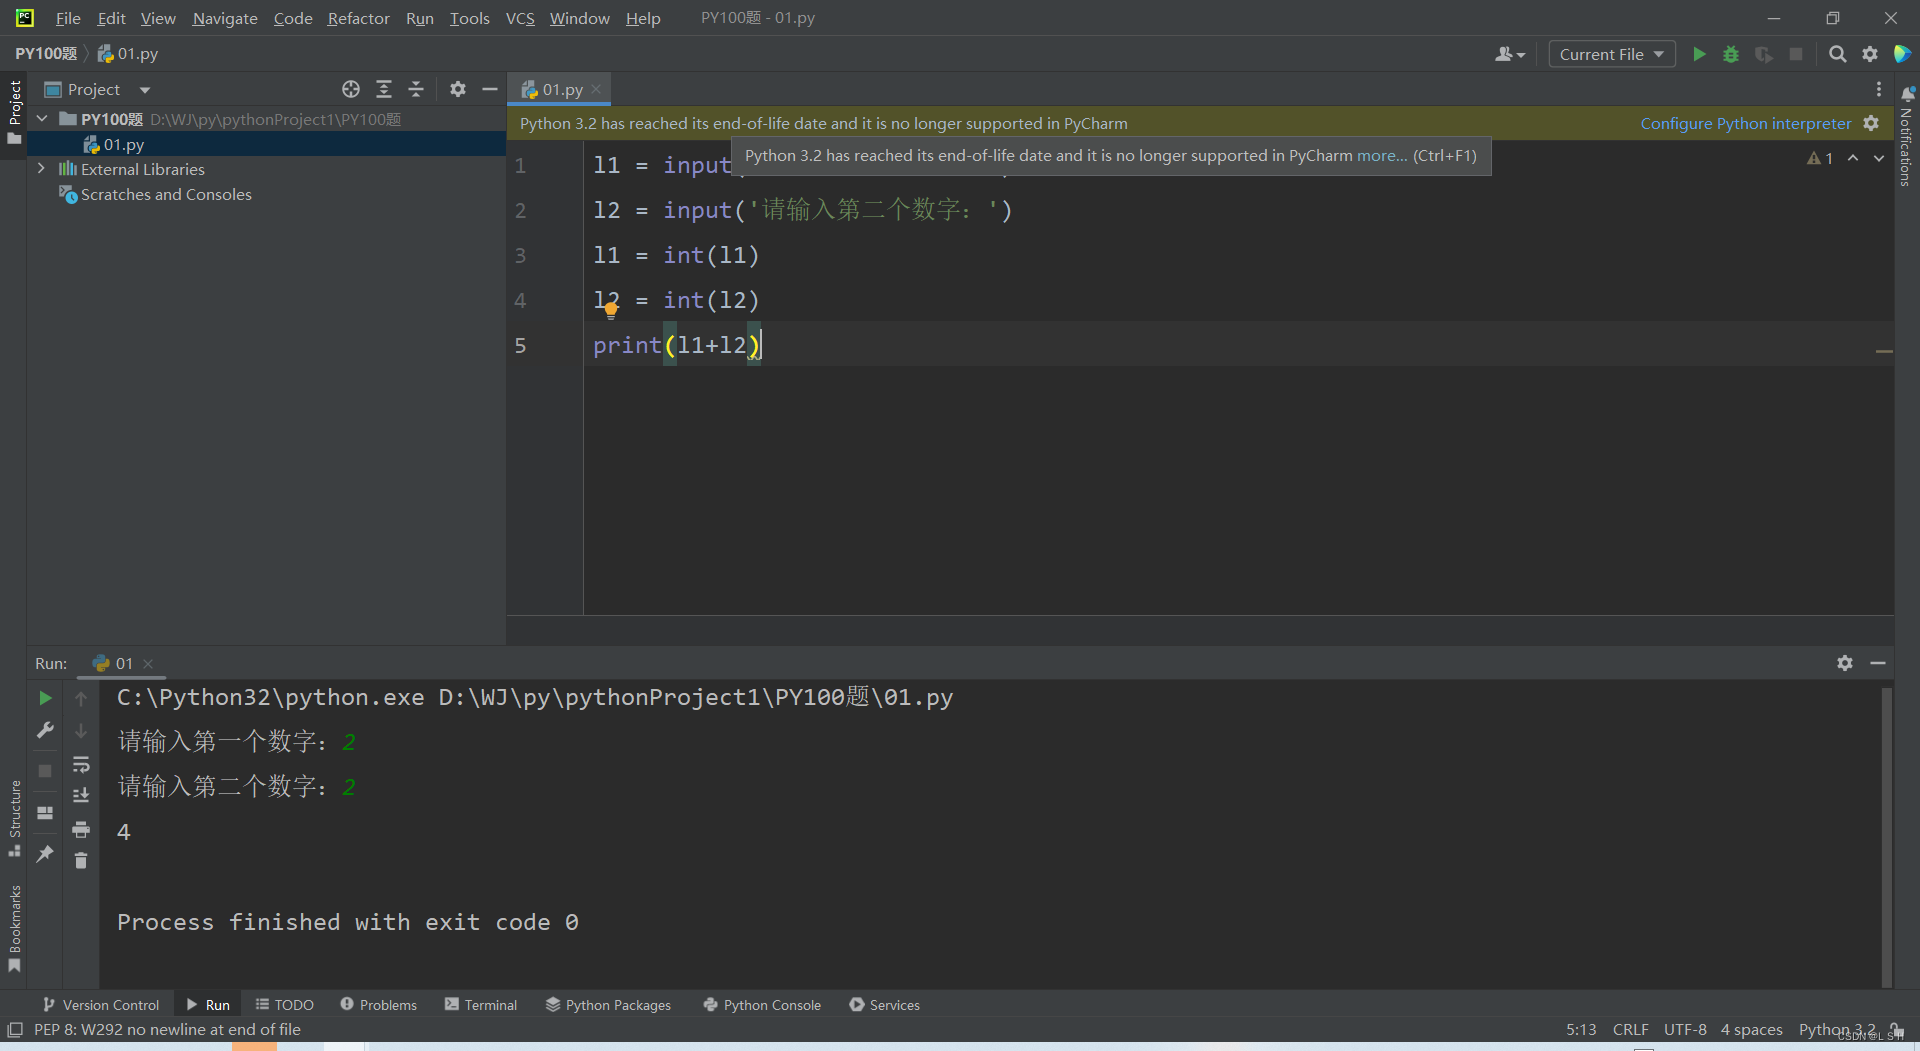Image resolution: width=1920 pixels, height=1051 pixels.
Task: Open the Project view dropdown arrow
Action: click(x=143, y=89)
